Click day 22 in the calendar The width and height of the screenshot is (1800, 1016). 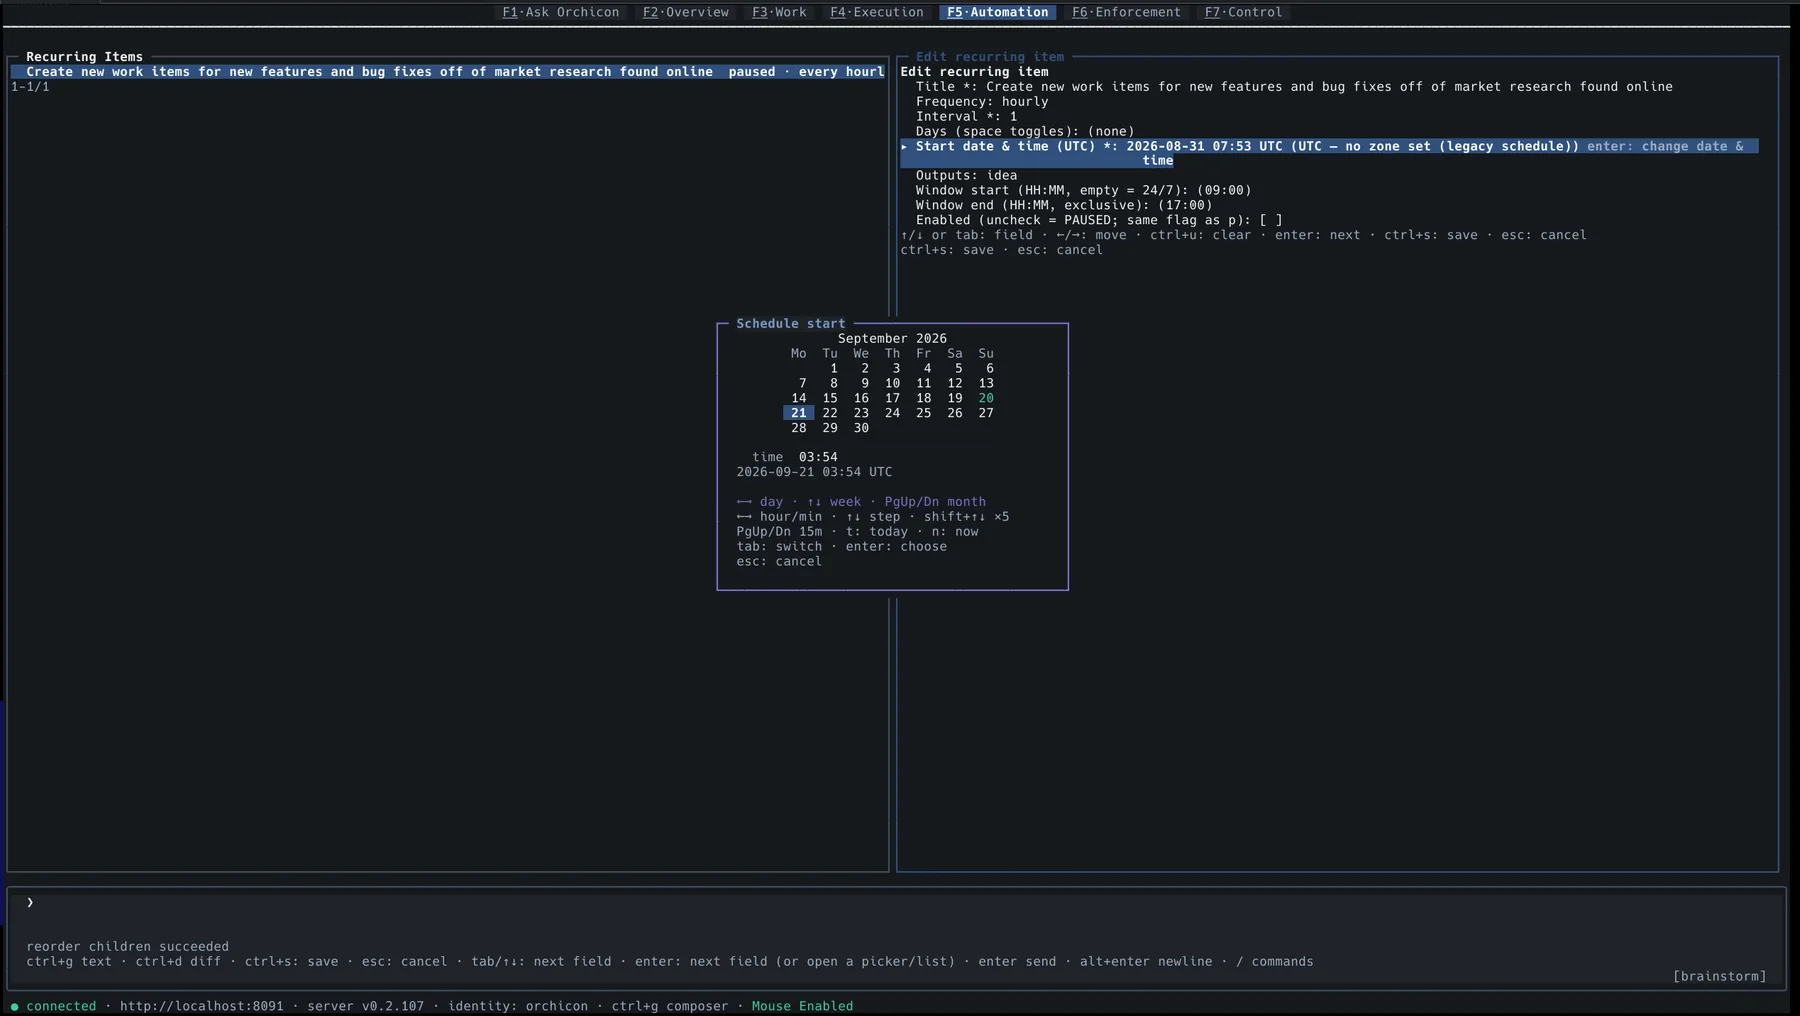click(x=830, y=413)
